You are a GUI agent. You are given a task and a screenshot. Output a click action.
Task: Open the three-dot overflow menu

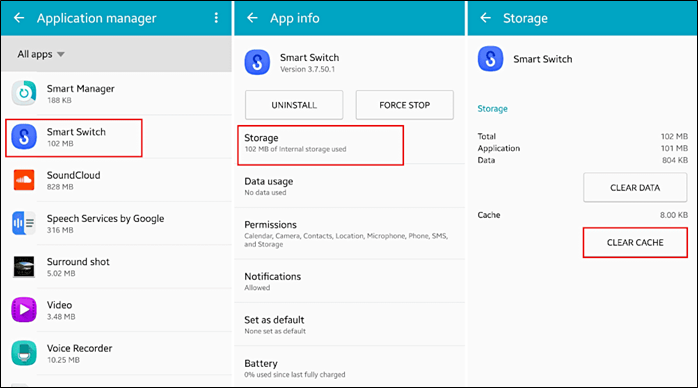(x=216, y=18)
